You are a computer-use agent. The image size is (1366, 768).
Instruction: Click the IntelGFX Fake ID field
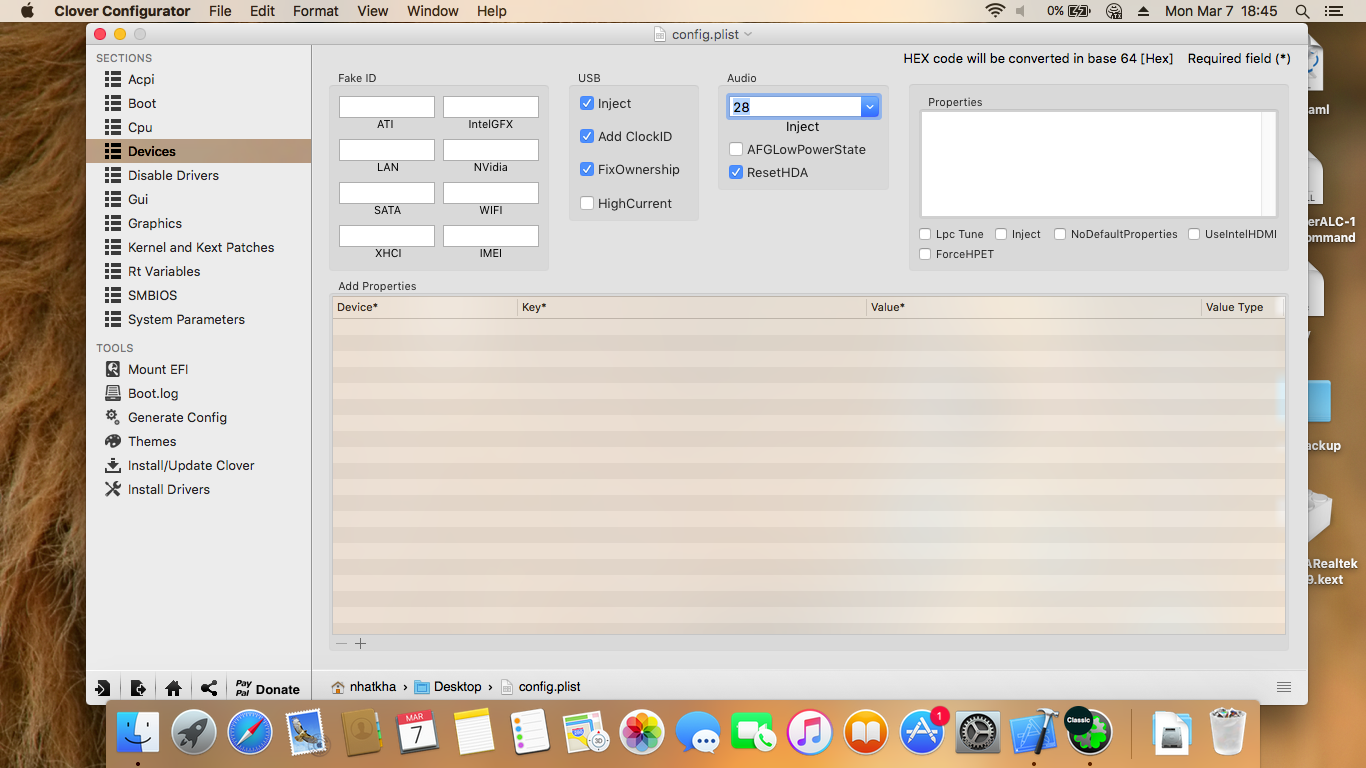491,107
